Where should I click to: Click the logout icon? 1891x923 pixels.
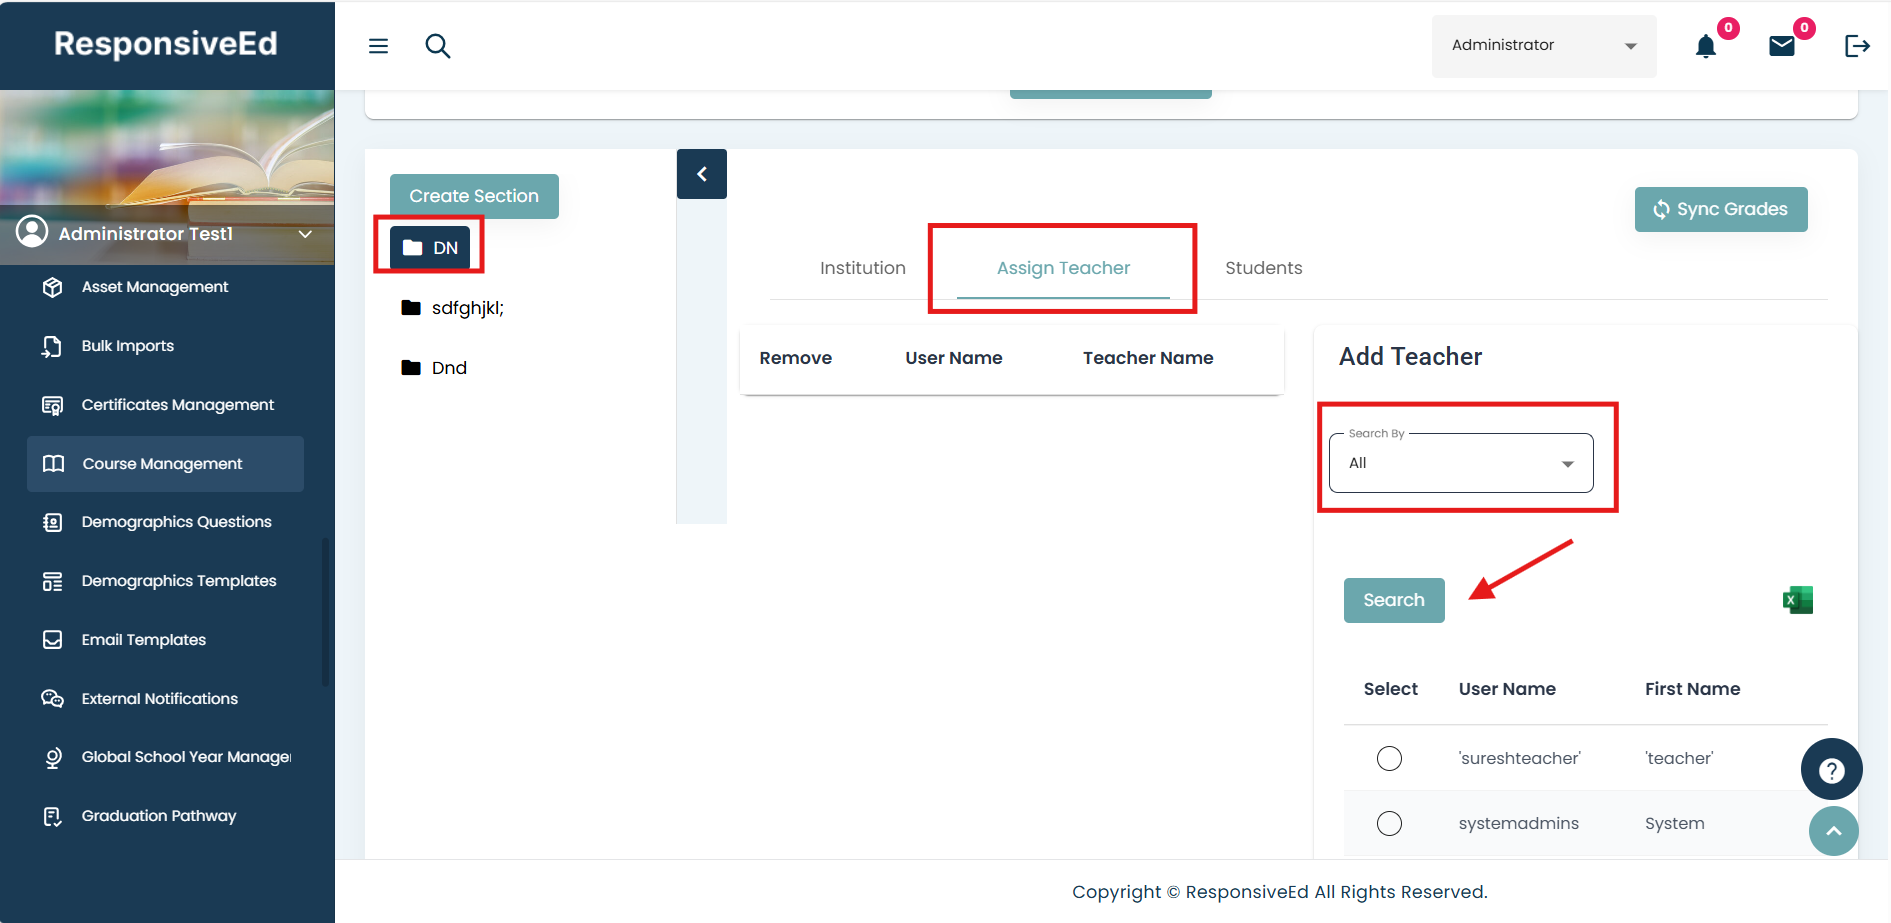click(1857, 46)
